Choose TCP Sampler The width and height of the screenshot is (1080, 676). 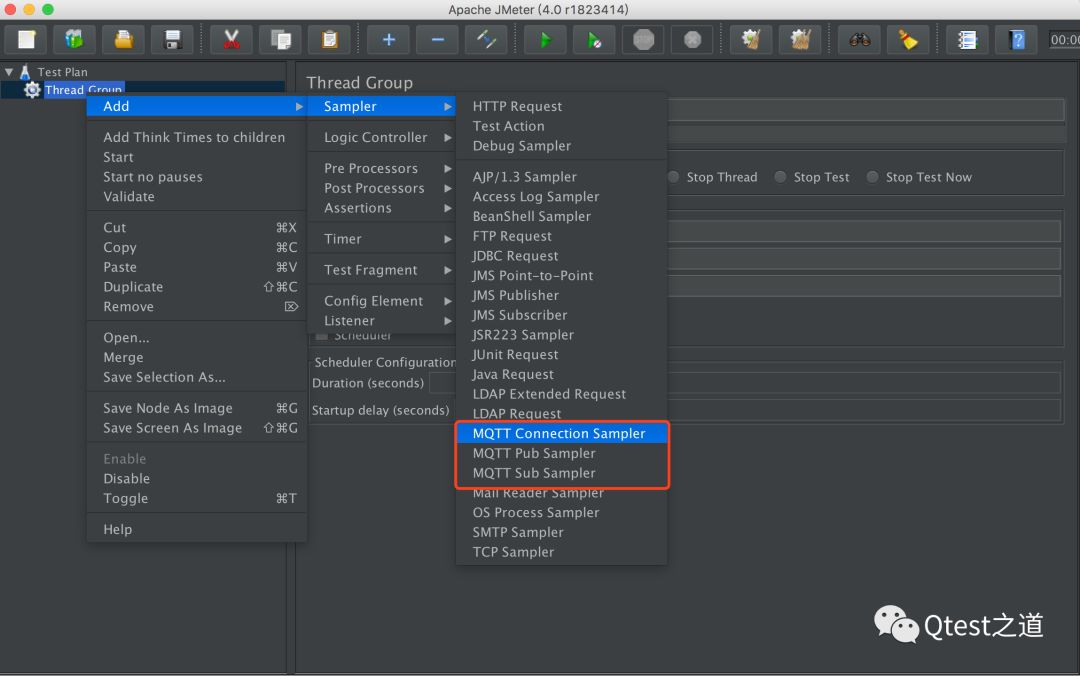561,552
